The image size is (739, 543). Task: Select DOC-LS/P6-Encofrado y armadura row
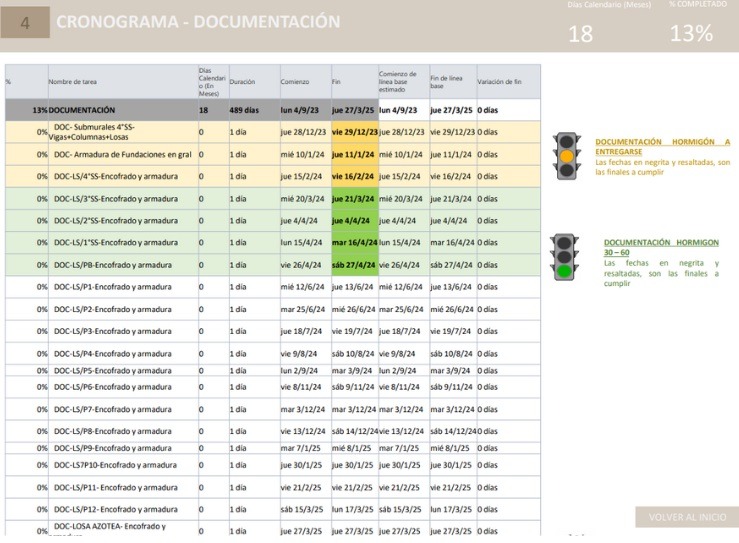coord(273,387)
